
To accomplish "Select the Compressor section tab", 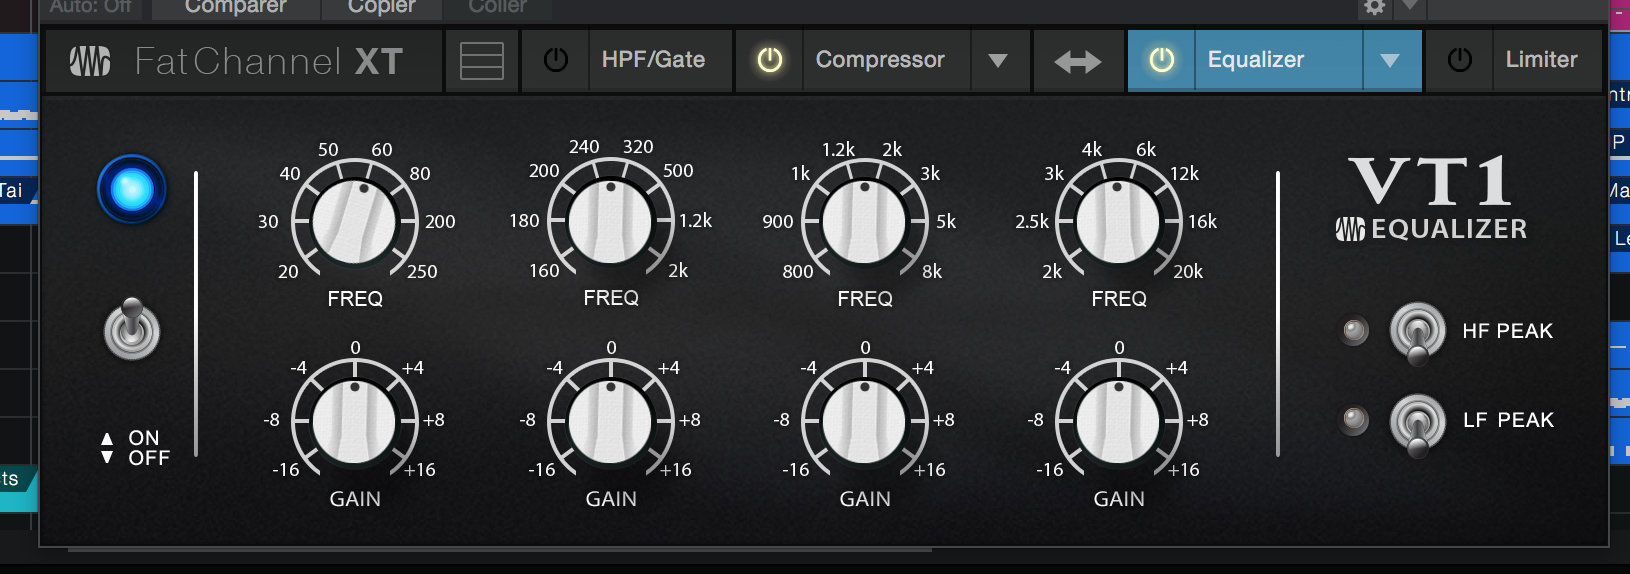I will click(886, 61).
